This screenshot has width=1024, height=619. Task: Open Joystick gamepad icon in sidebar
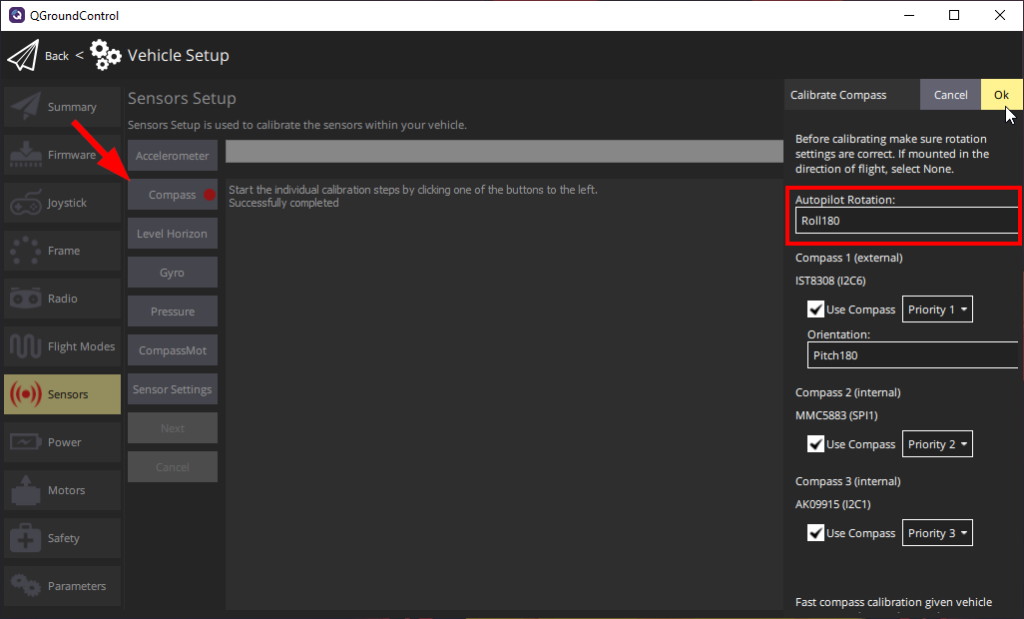tap(25, 203)
